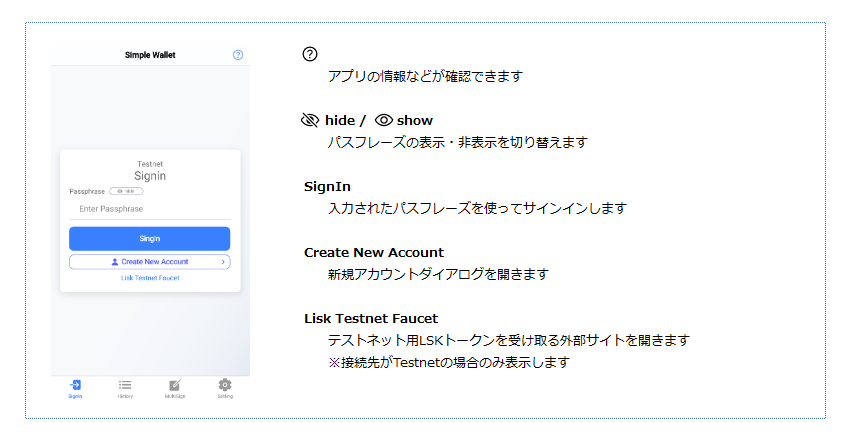Click the Lisk Testnet Faucet description heading

[371, 318]
